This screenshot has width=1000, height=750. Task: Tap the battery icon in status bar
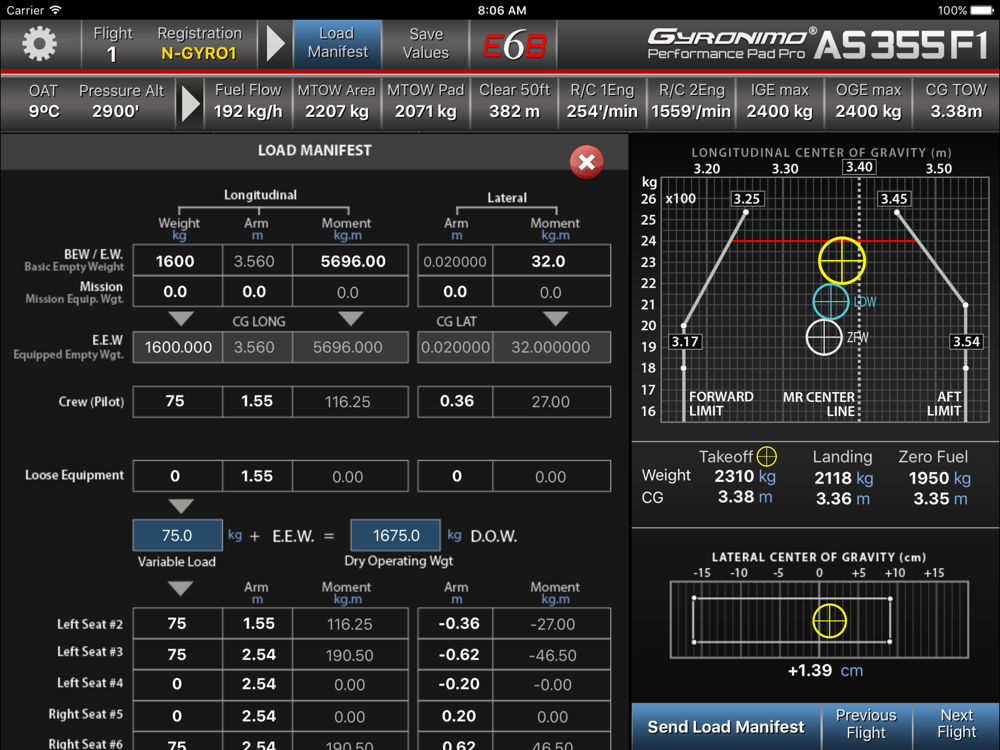click(982, 10)
